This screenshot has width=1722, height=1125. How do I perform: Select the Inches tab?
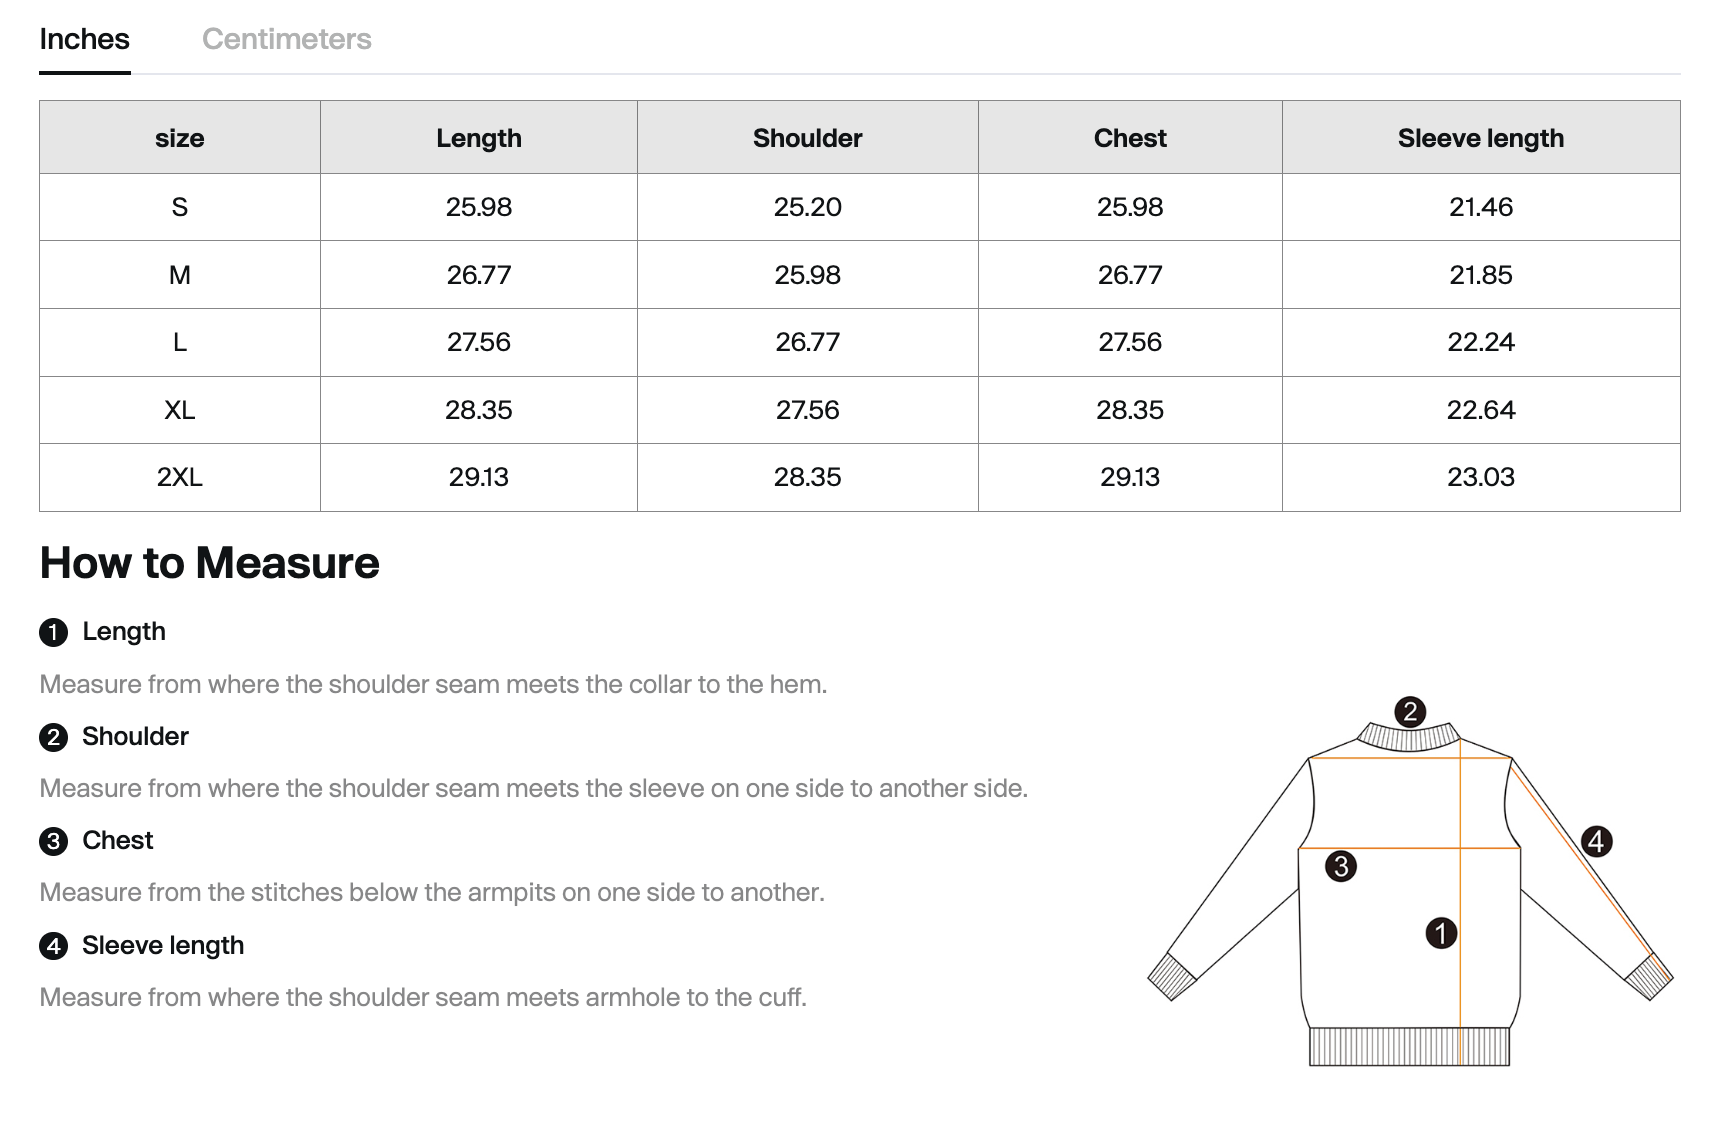84,39
